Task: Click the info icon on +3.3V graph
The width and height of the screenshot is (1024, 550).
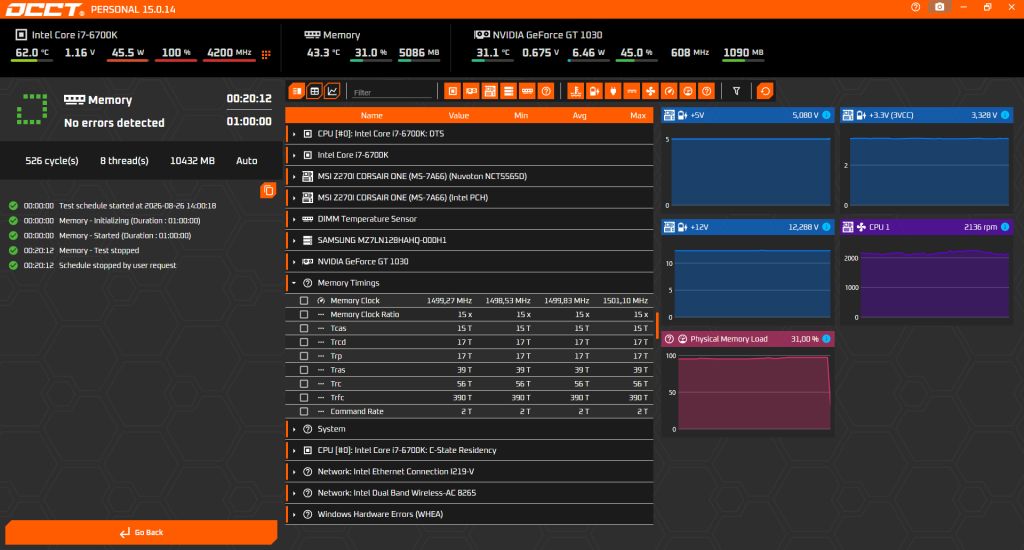Action: click(1005, 115)
